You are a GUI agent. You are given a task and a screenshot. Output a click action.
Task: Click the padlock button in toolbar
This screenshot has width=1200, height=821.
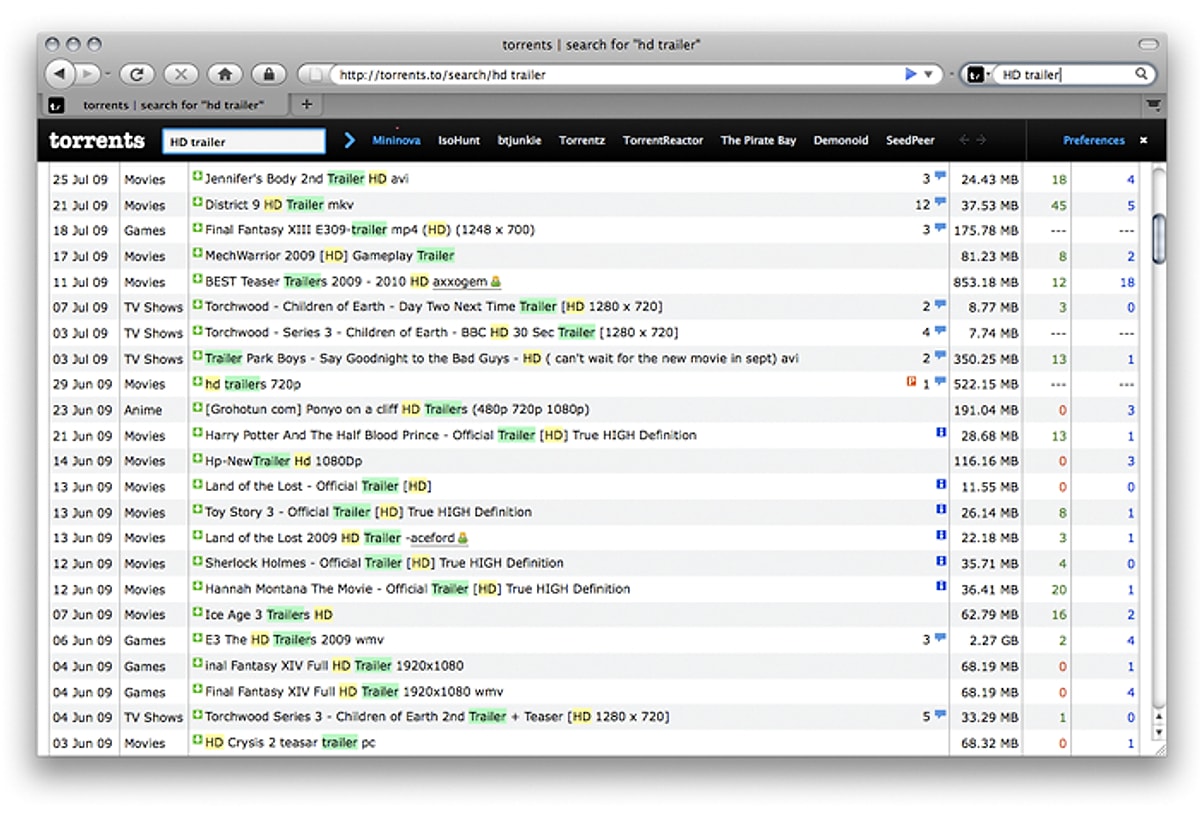click(x=268, y=74)
